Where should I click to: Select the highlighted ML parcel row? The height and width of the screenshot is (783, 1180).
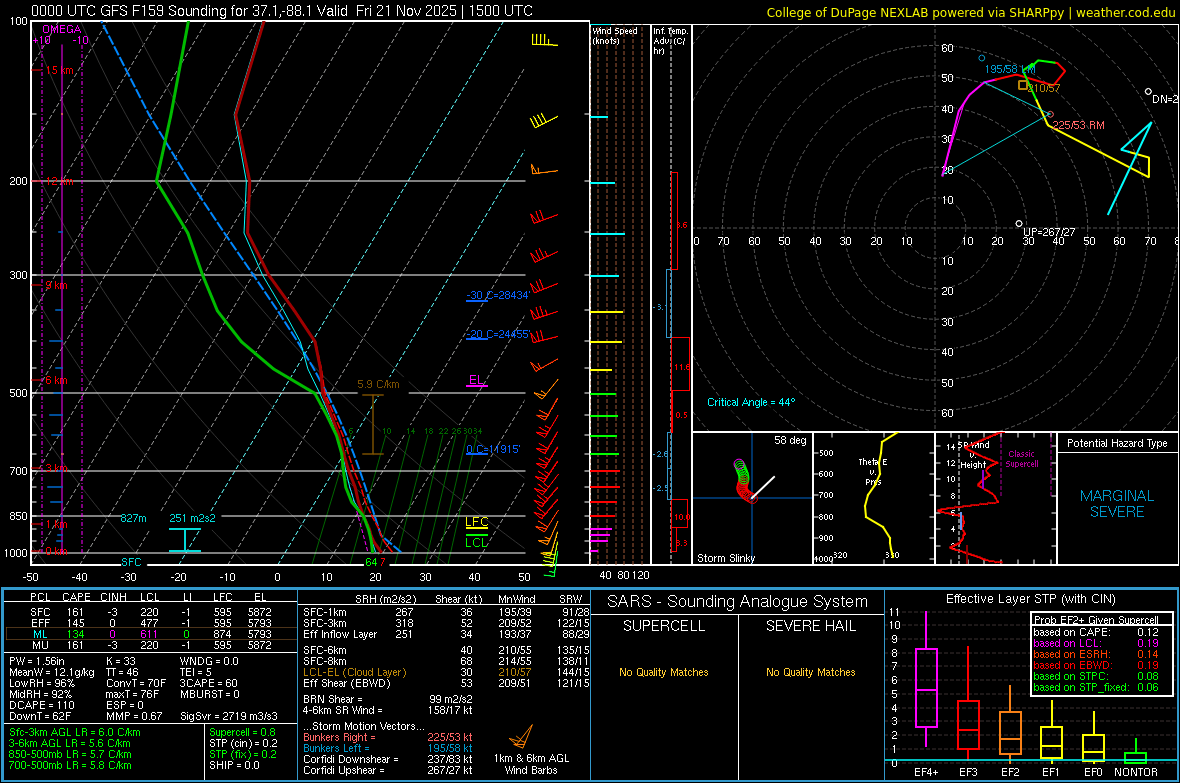151,634
